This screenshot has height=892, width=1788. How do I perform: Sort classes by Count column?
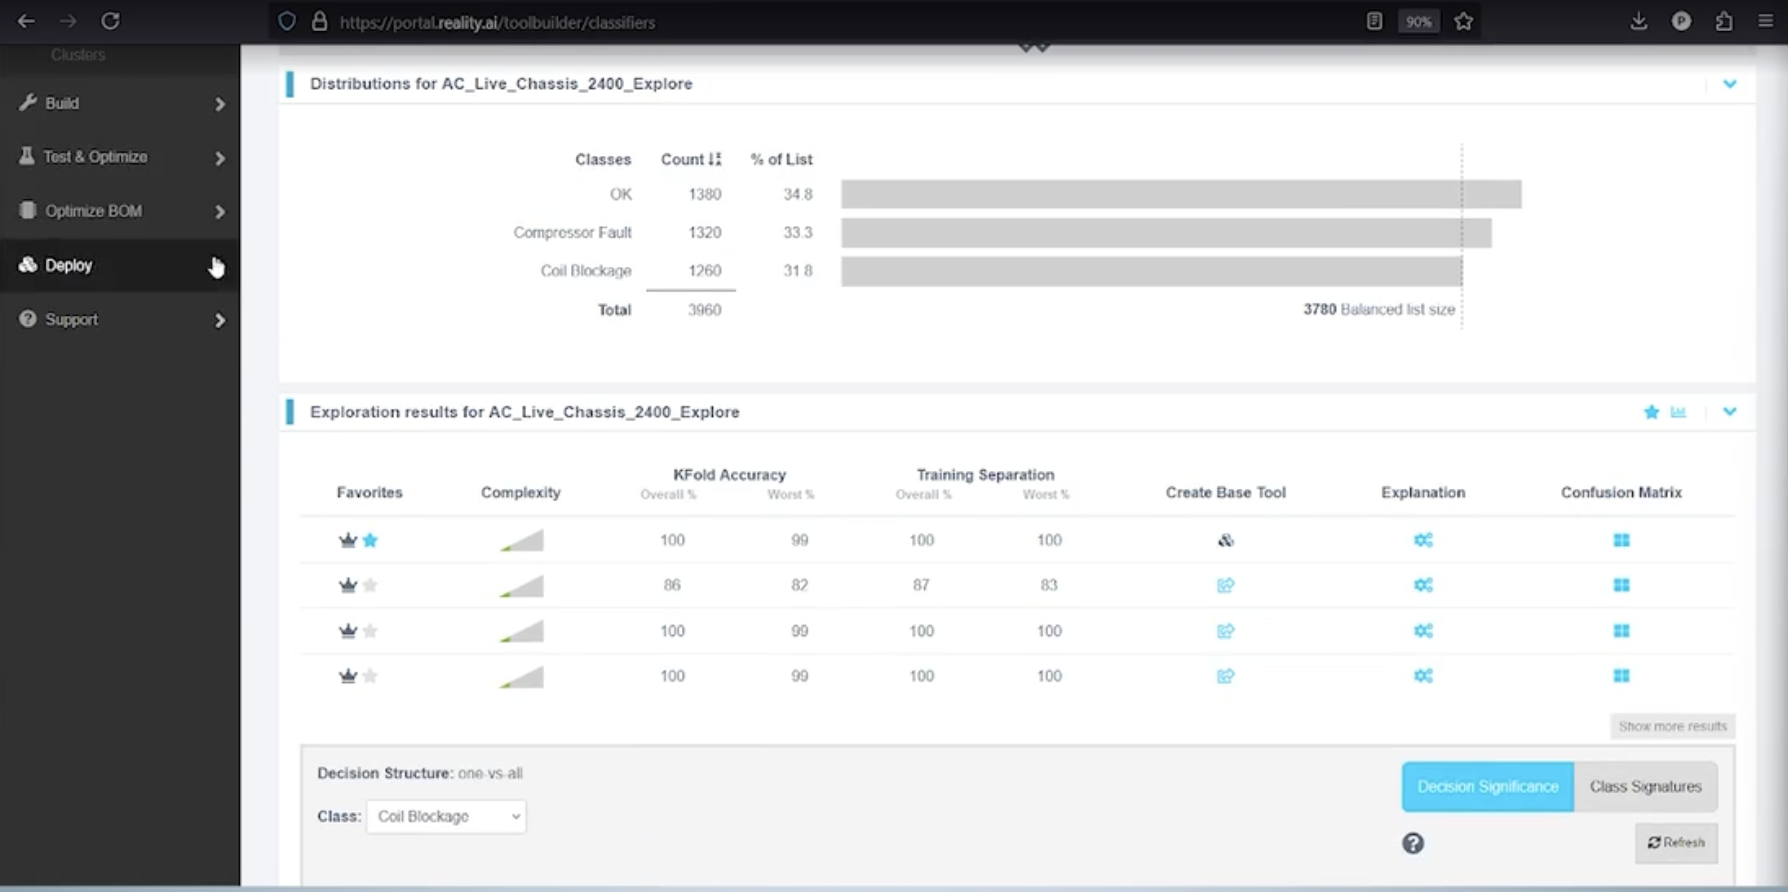pyautogui.click(x=691, y=159)
